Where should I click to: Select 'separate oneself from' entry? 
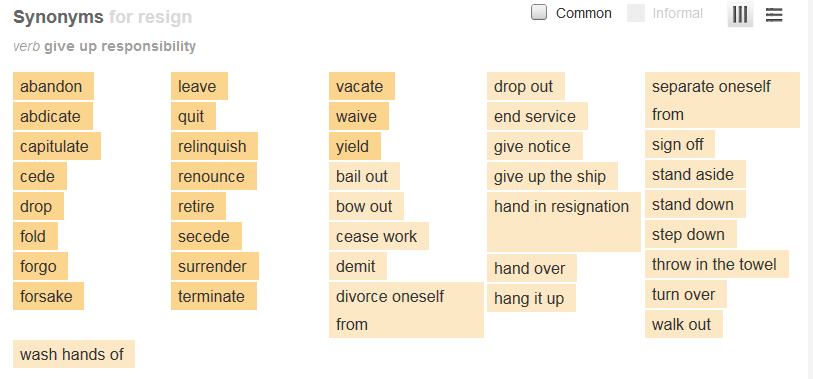click(722, 100)
